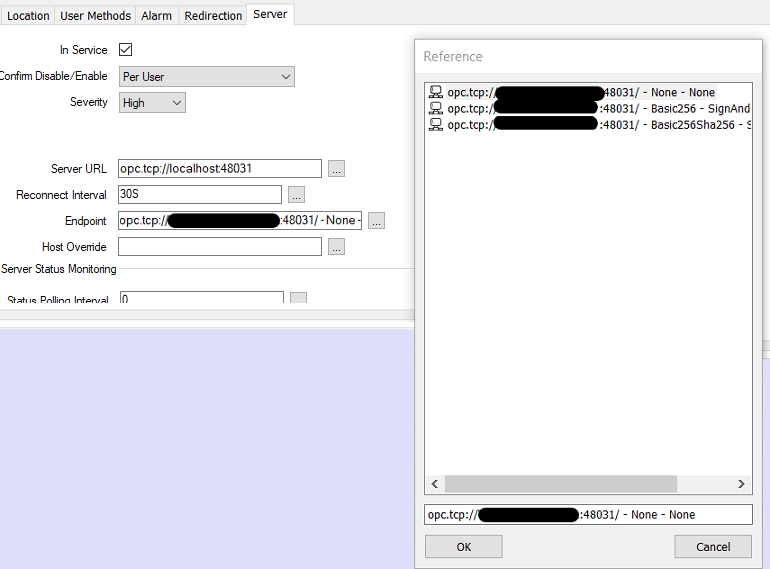Screen dimensions: 770x569
Task: Click the ellipsis button beside Reconnect Interval
Action: coord(296,195)
